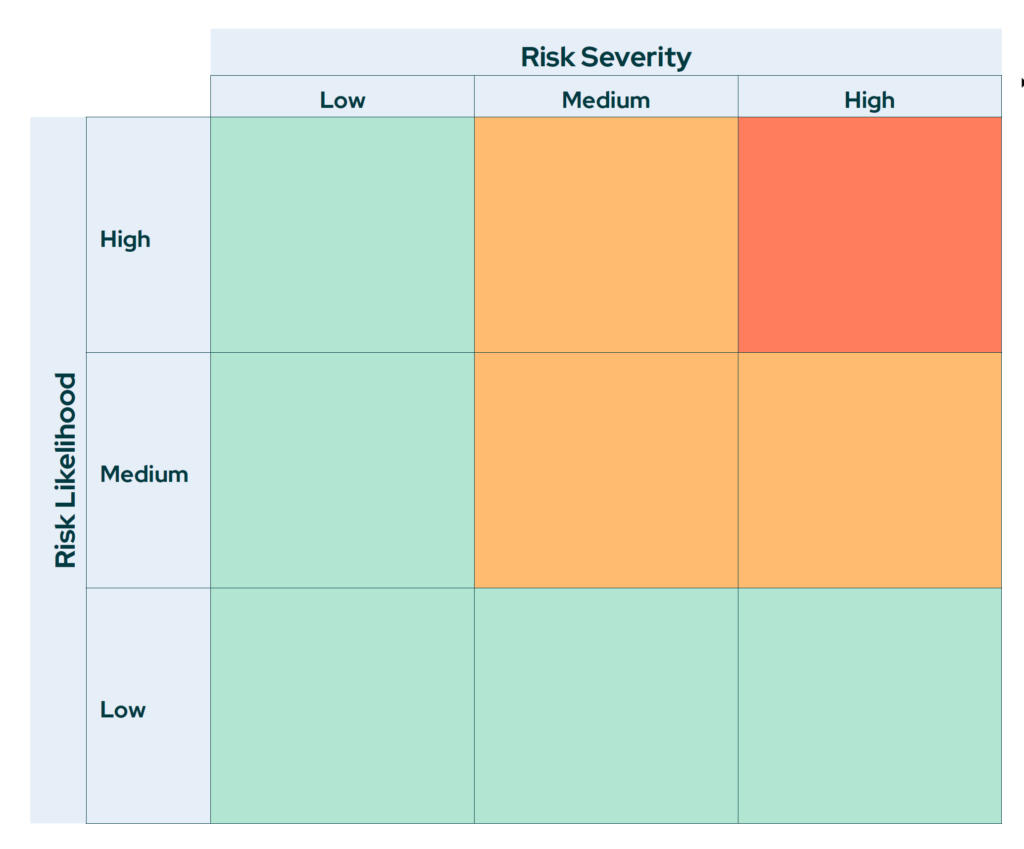
Task: Select the Medium severity column header
Action: 606,100
